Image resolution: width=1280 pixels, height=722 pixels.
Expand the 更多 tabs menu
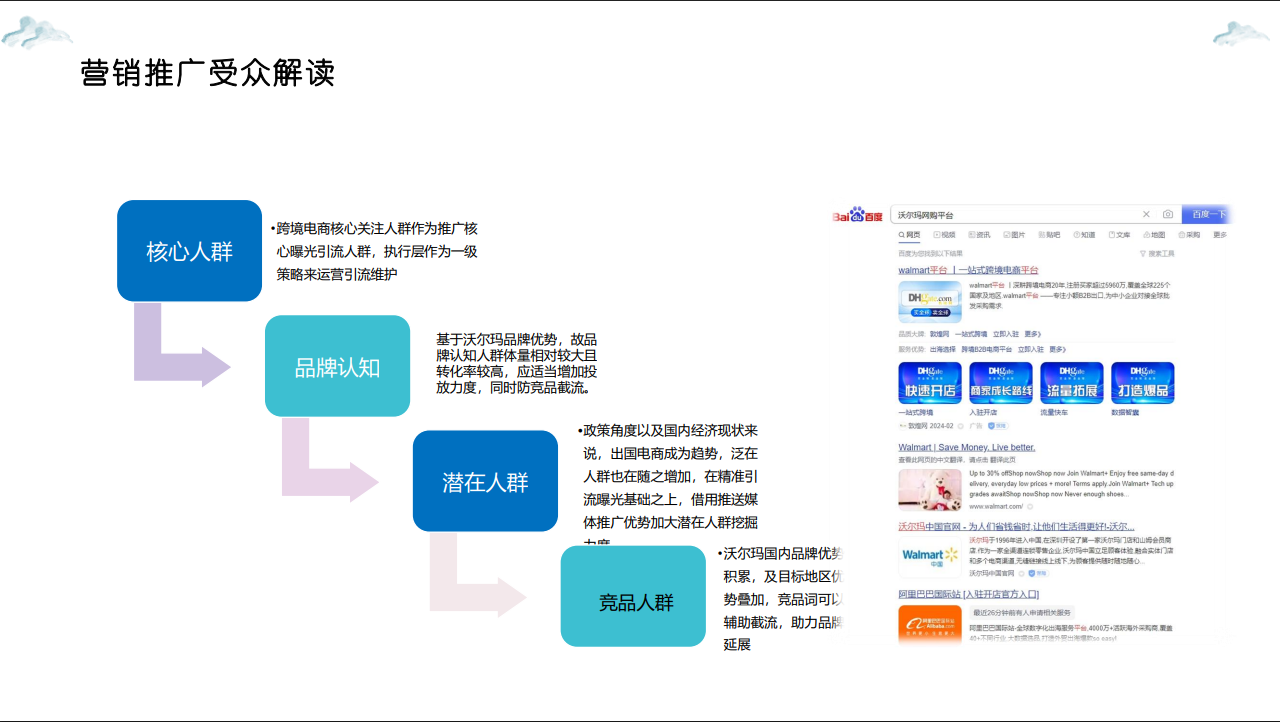tap(1220, 235)
